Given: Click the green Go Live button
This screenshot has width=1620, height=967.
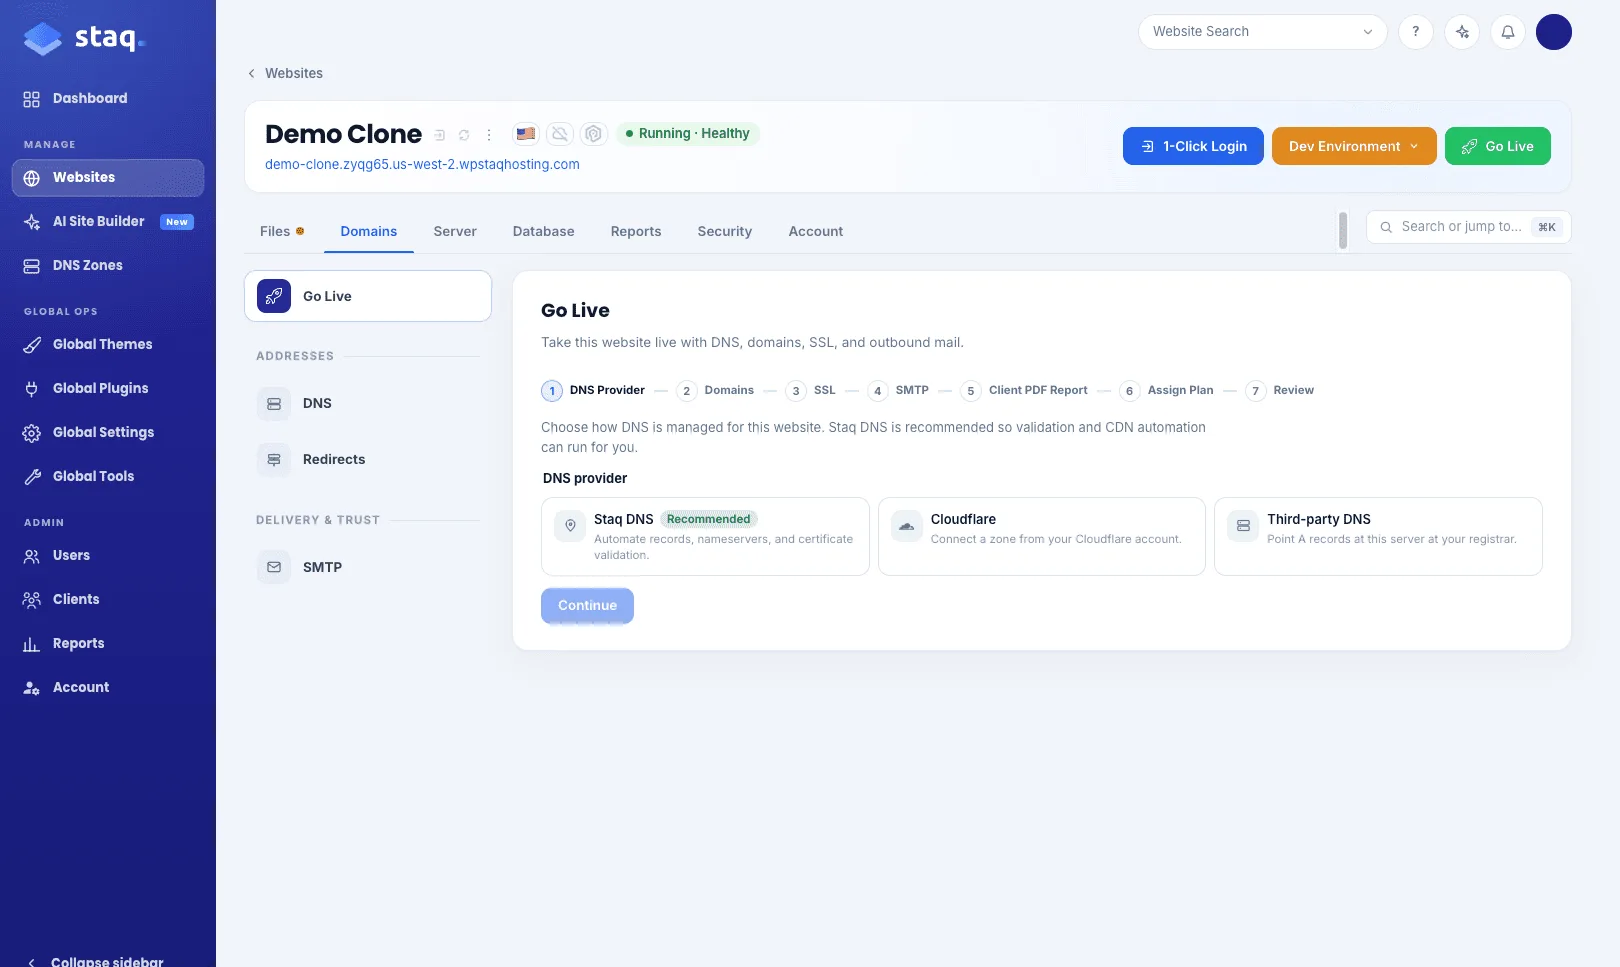Looking at the screenshot, I should [1498, 146].
